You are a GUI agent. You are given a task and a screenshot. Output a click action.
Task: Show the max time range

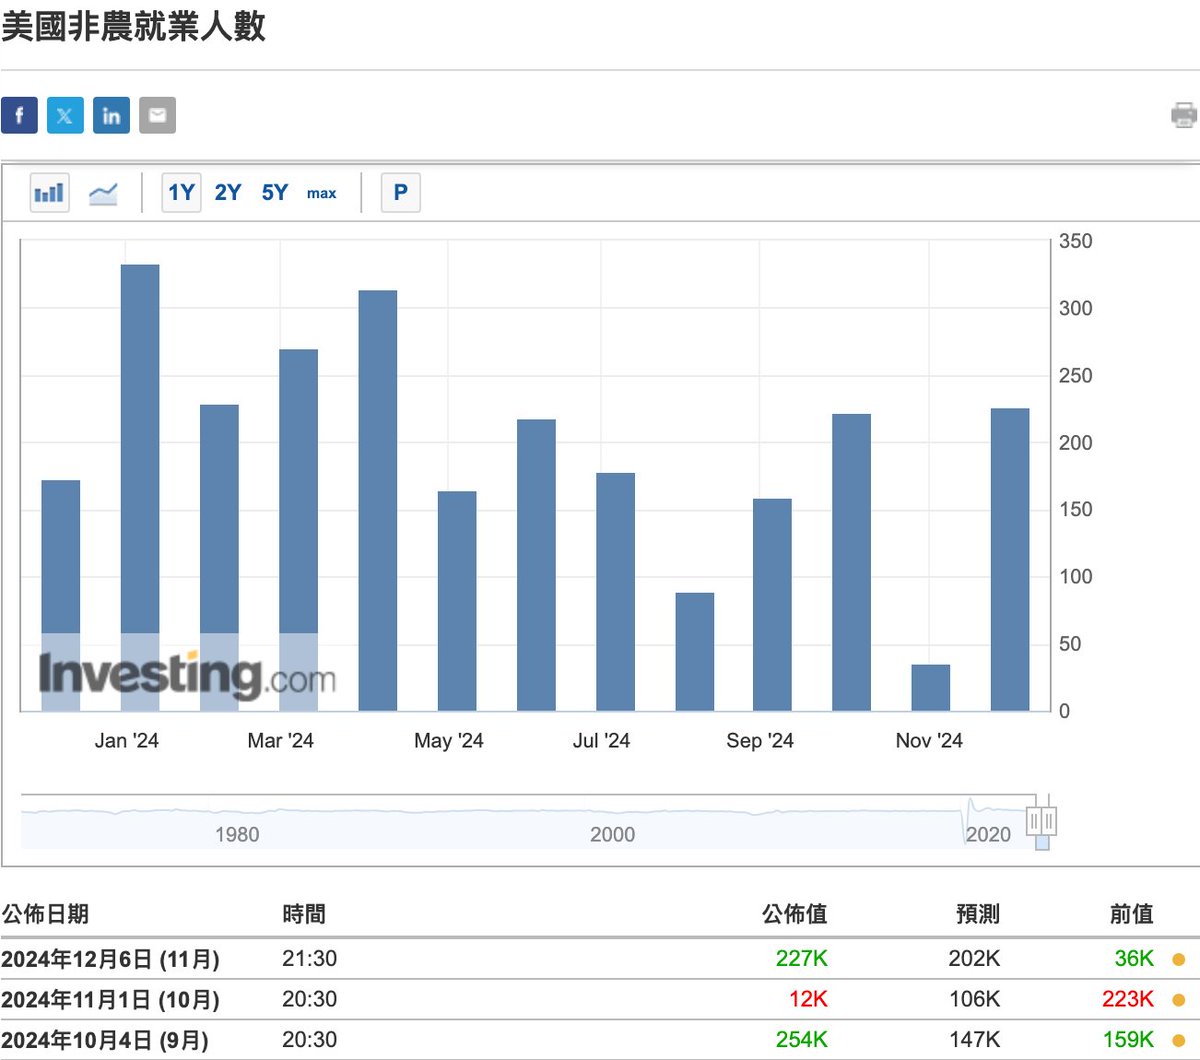pos(321,193)
